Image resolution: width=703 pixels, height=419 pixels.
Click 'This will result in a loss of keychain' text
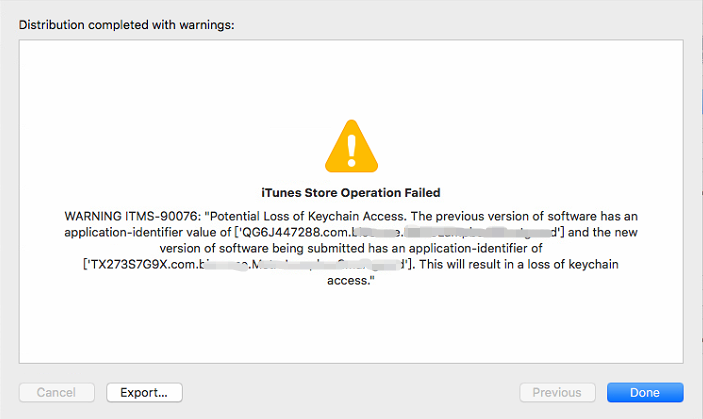519,264
